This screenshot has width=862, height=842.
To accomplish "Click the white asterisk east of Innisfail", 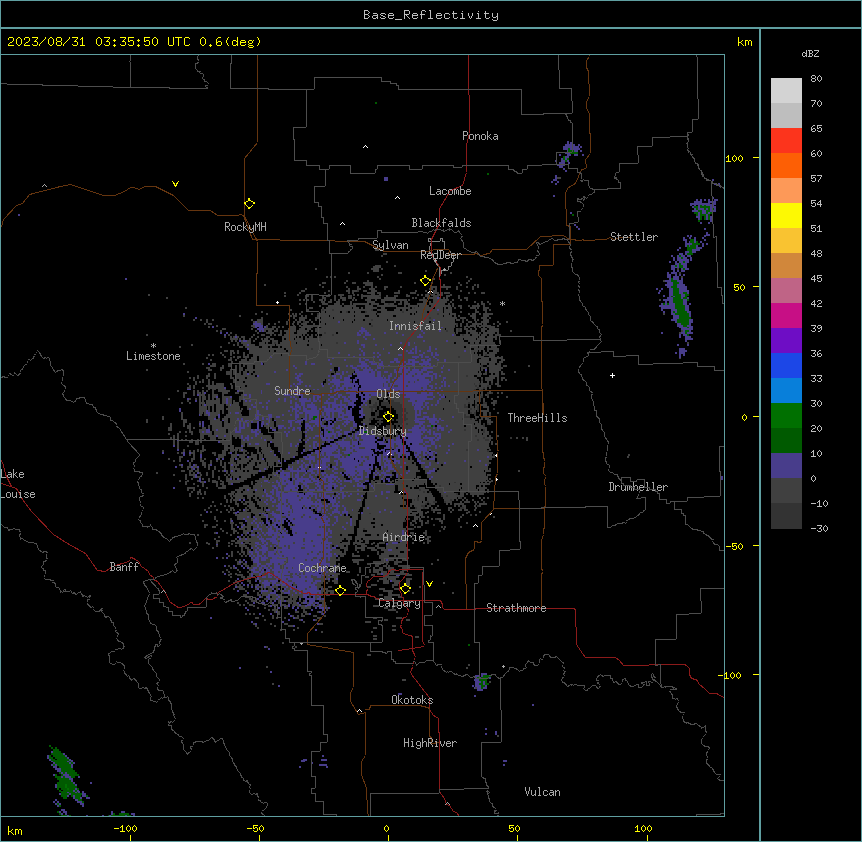I will click(502, 303).
